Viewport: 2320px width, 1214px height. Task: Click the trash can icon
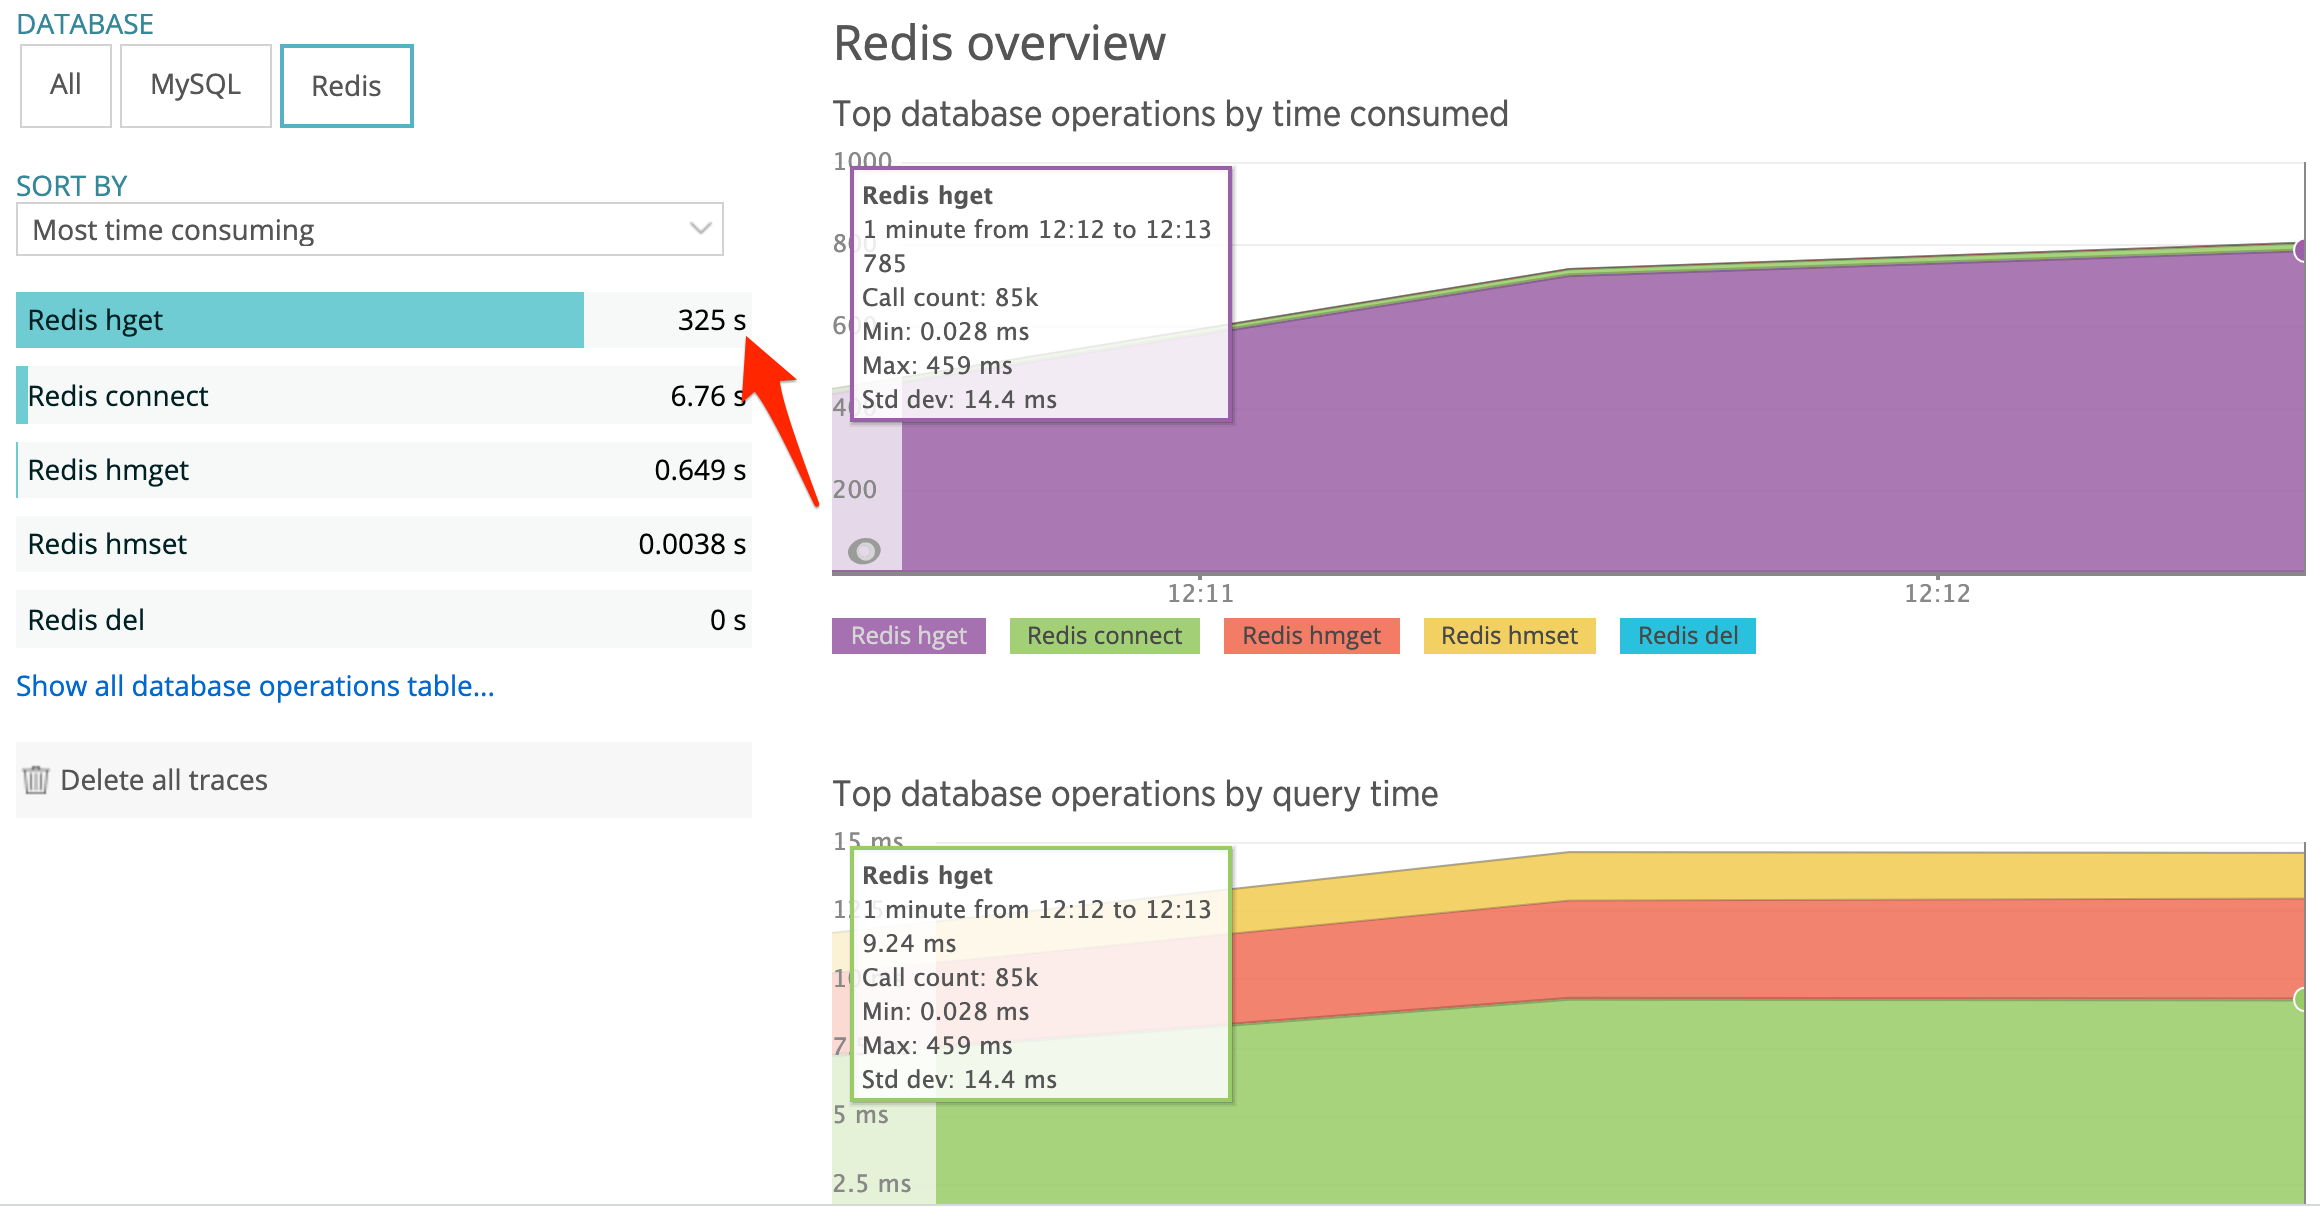pos(36,780)
